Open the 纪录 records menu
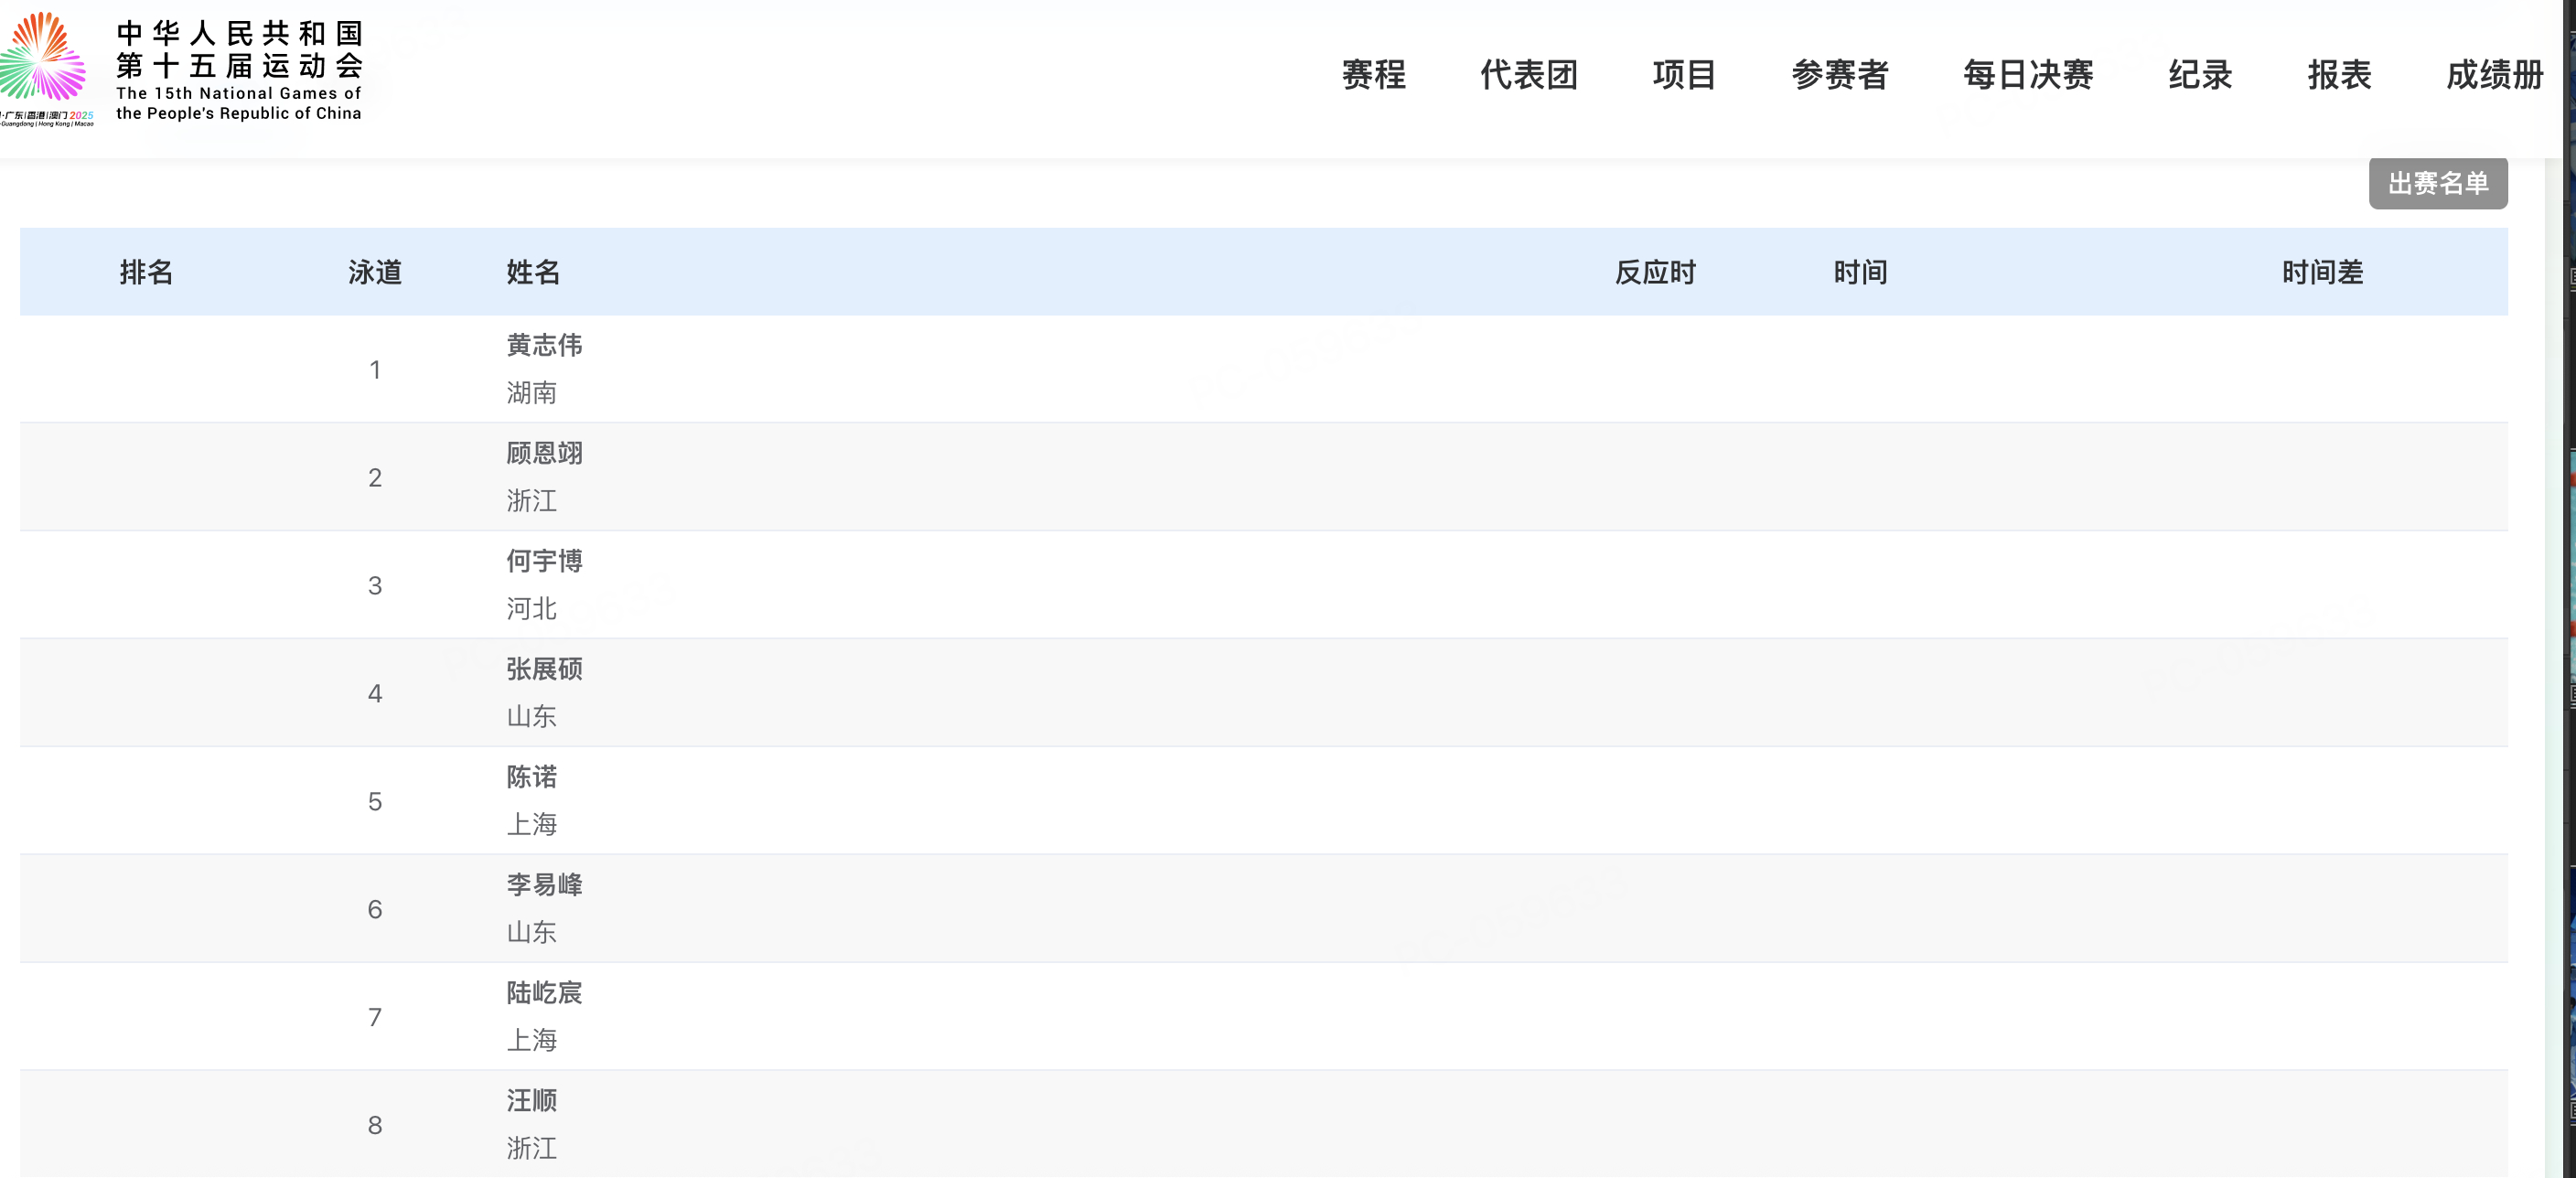Screen dimensions: 2576x1178 [x=2199, y=75]
